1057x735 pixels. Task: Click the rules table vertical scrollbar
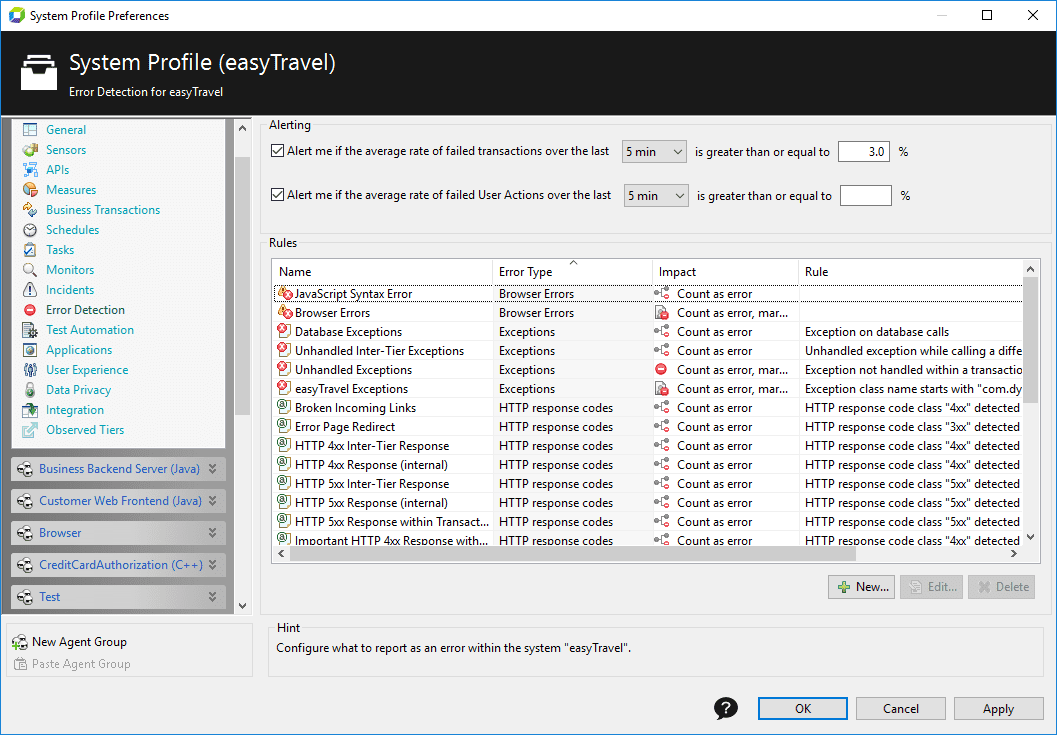tap(1030, 341)
